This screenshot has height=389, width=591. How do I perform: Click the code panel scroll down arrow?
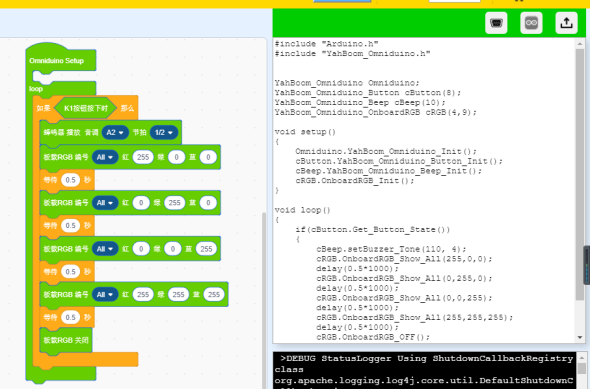click(x=580, y=337)
